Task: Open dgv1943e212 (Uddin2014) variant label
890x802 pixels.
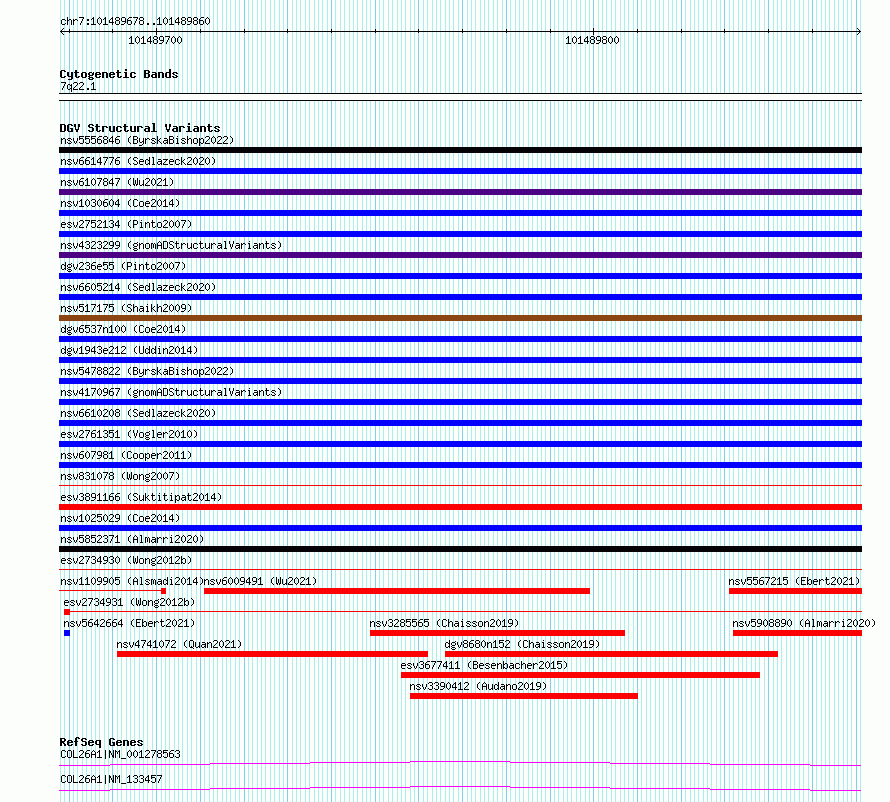Action: 129,350
